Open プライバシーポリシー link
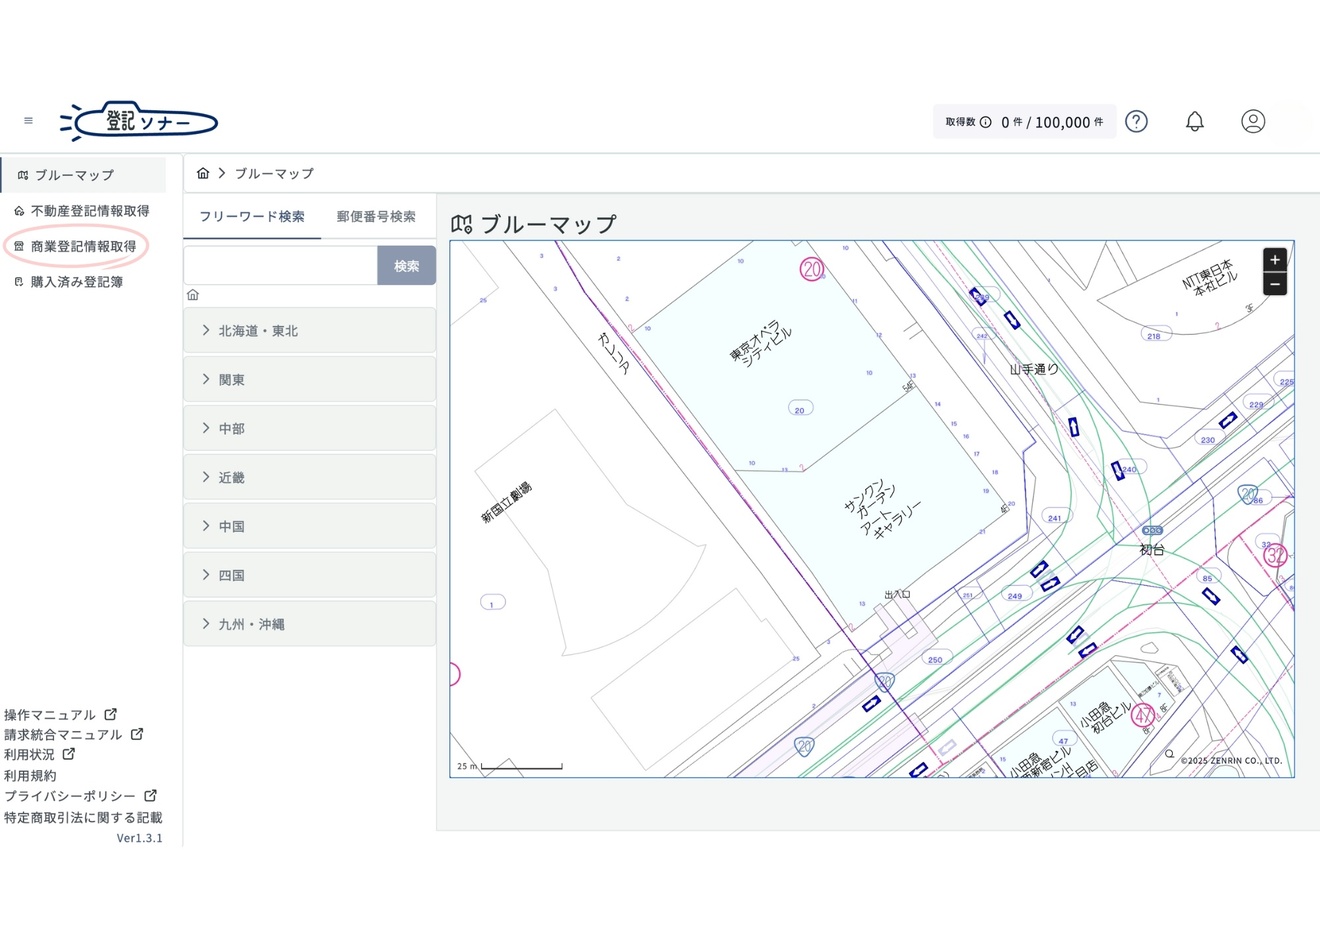This screenshot has height=933, width=1320. pos(80,796)
